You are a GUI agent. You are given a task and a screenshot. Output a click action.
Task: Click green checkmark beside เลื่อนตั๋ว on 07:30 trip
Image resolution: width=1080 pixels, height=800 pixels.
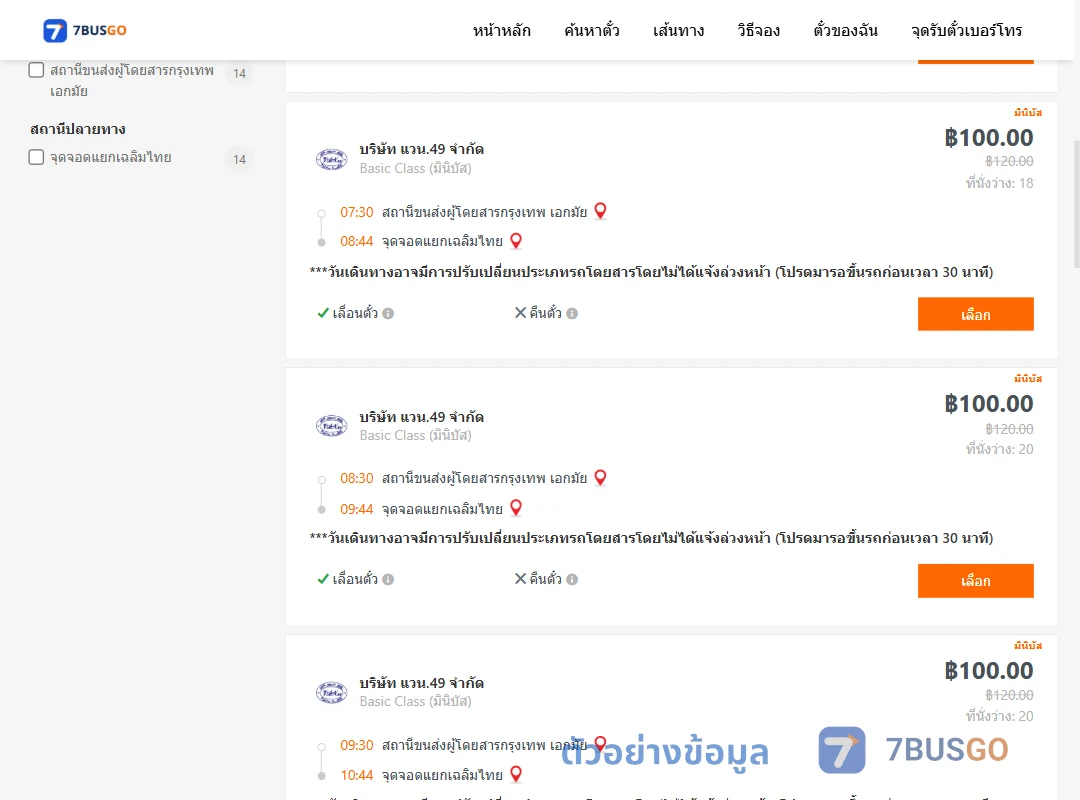point(323,313)
